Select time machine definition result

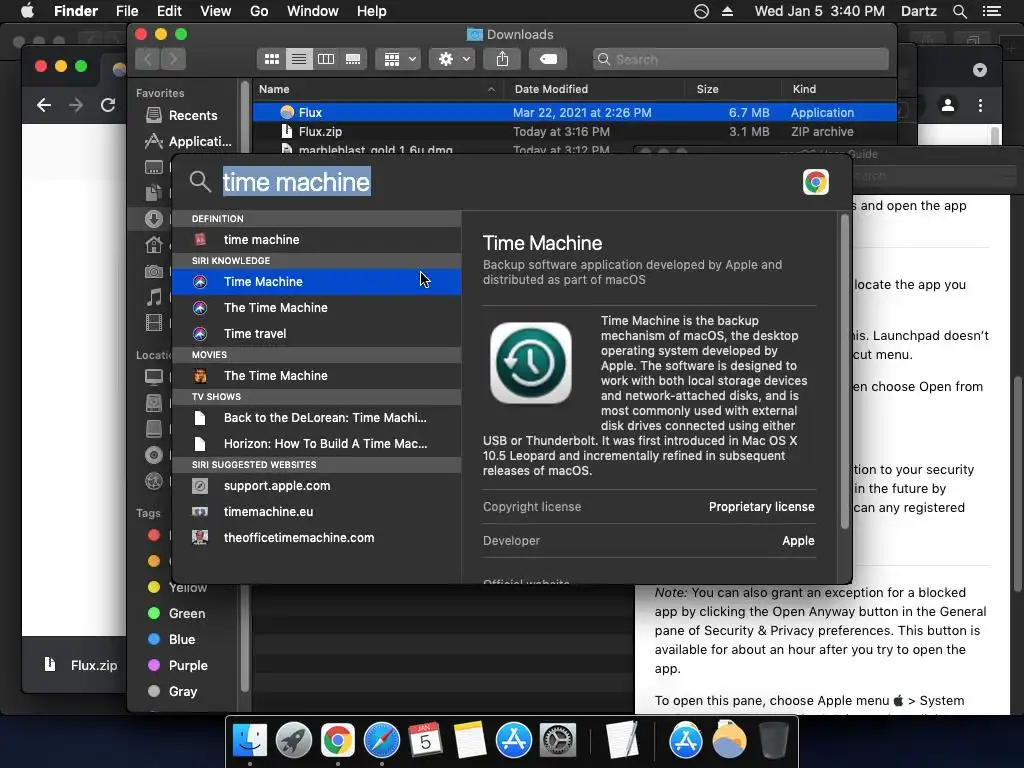click(x=317, y=240)
